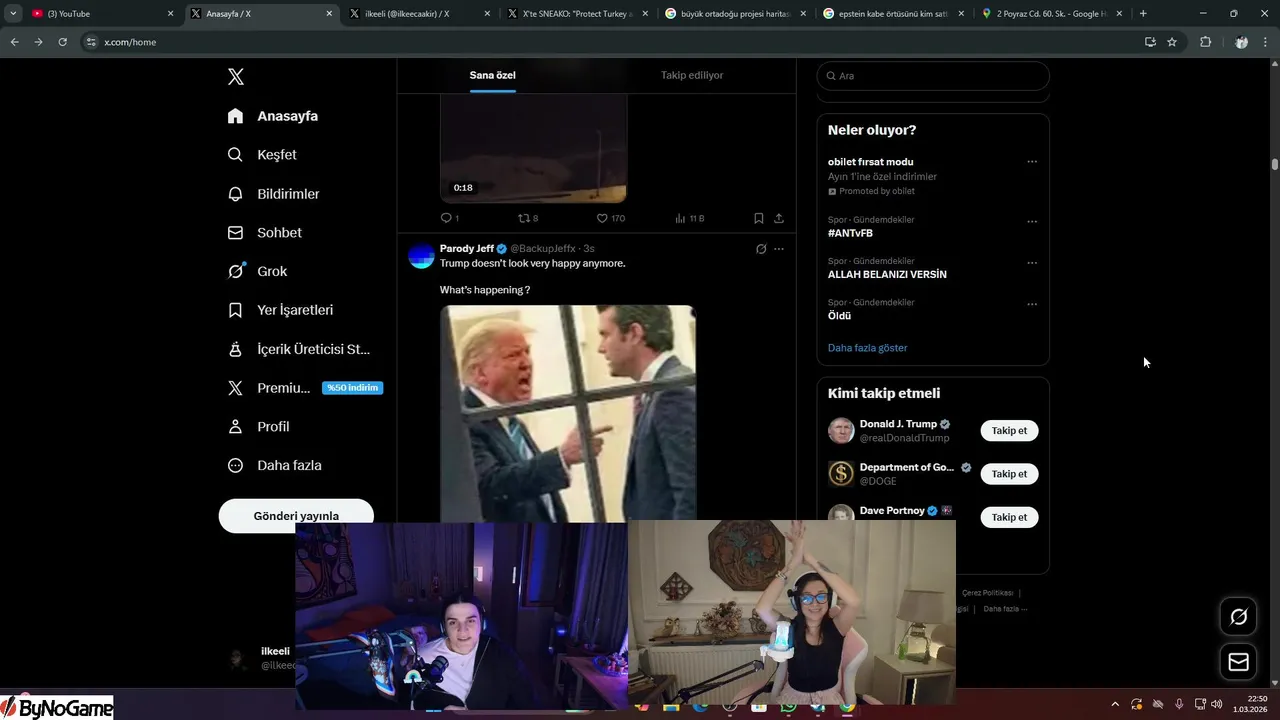Reload the page

click(62, 42)
